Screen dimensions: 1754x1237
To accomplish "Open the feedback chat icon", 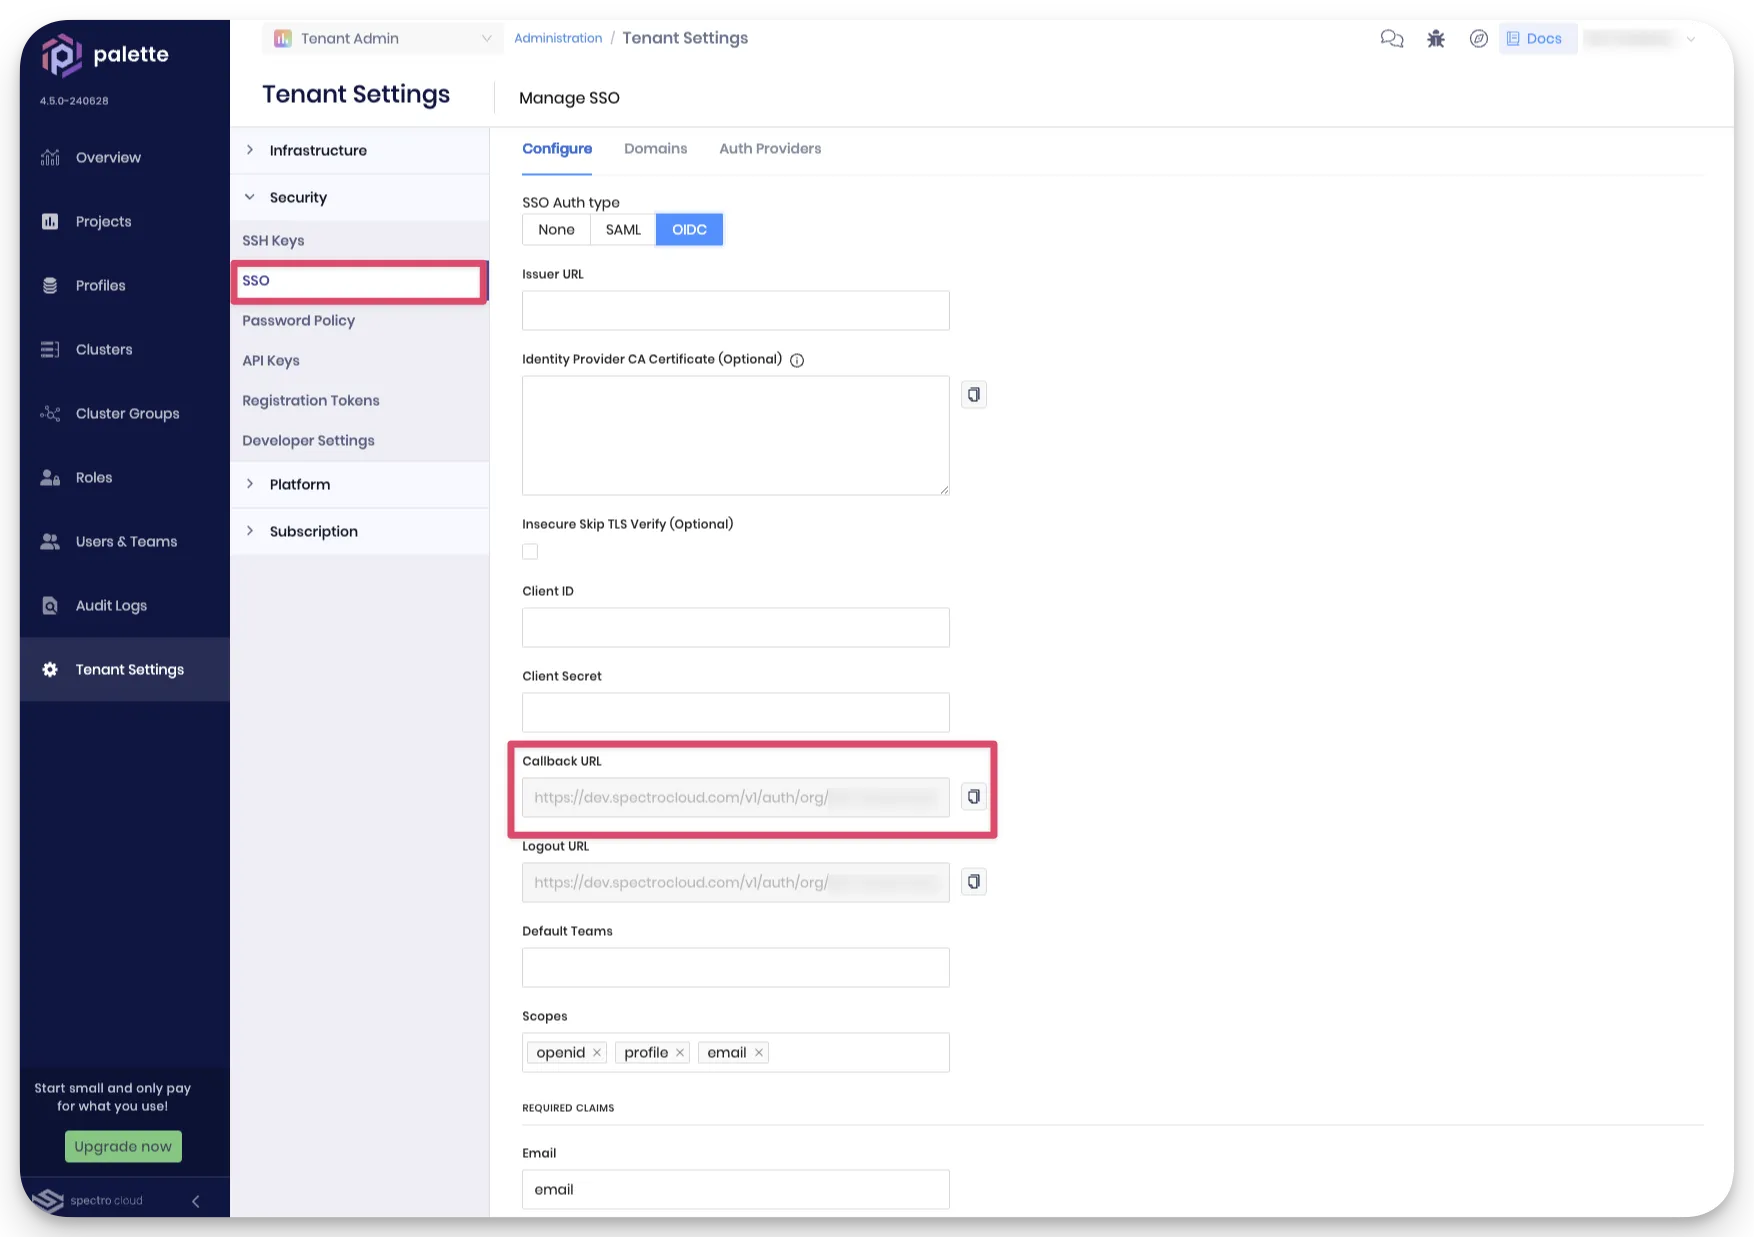I will (x=1391, y=38).
